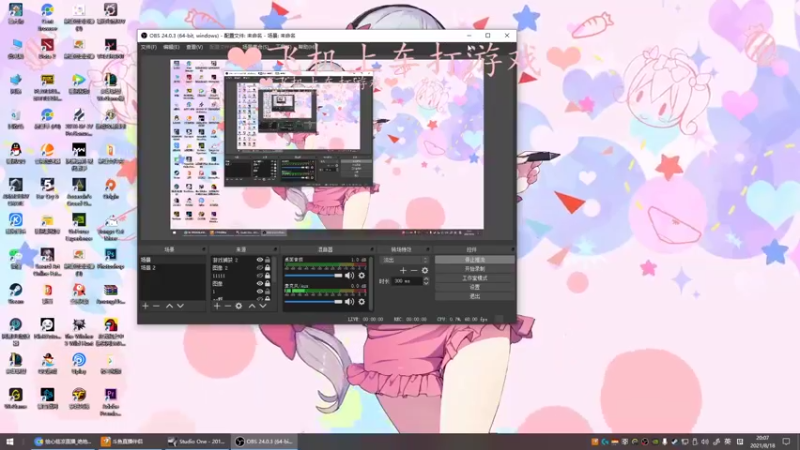Open Steam desktop shortcut
Image resolution: width=800 pixels, height=450 pixels.
pyautogui.click(x=16, y=293)
